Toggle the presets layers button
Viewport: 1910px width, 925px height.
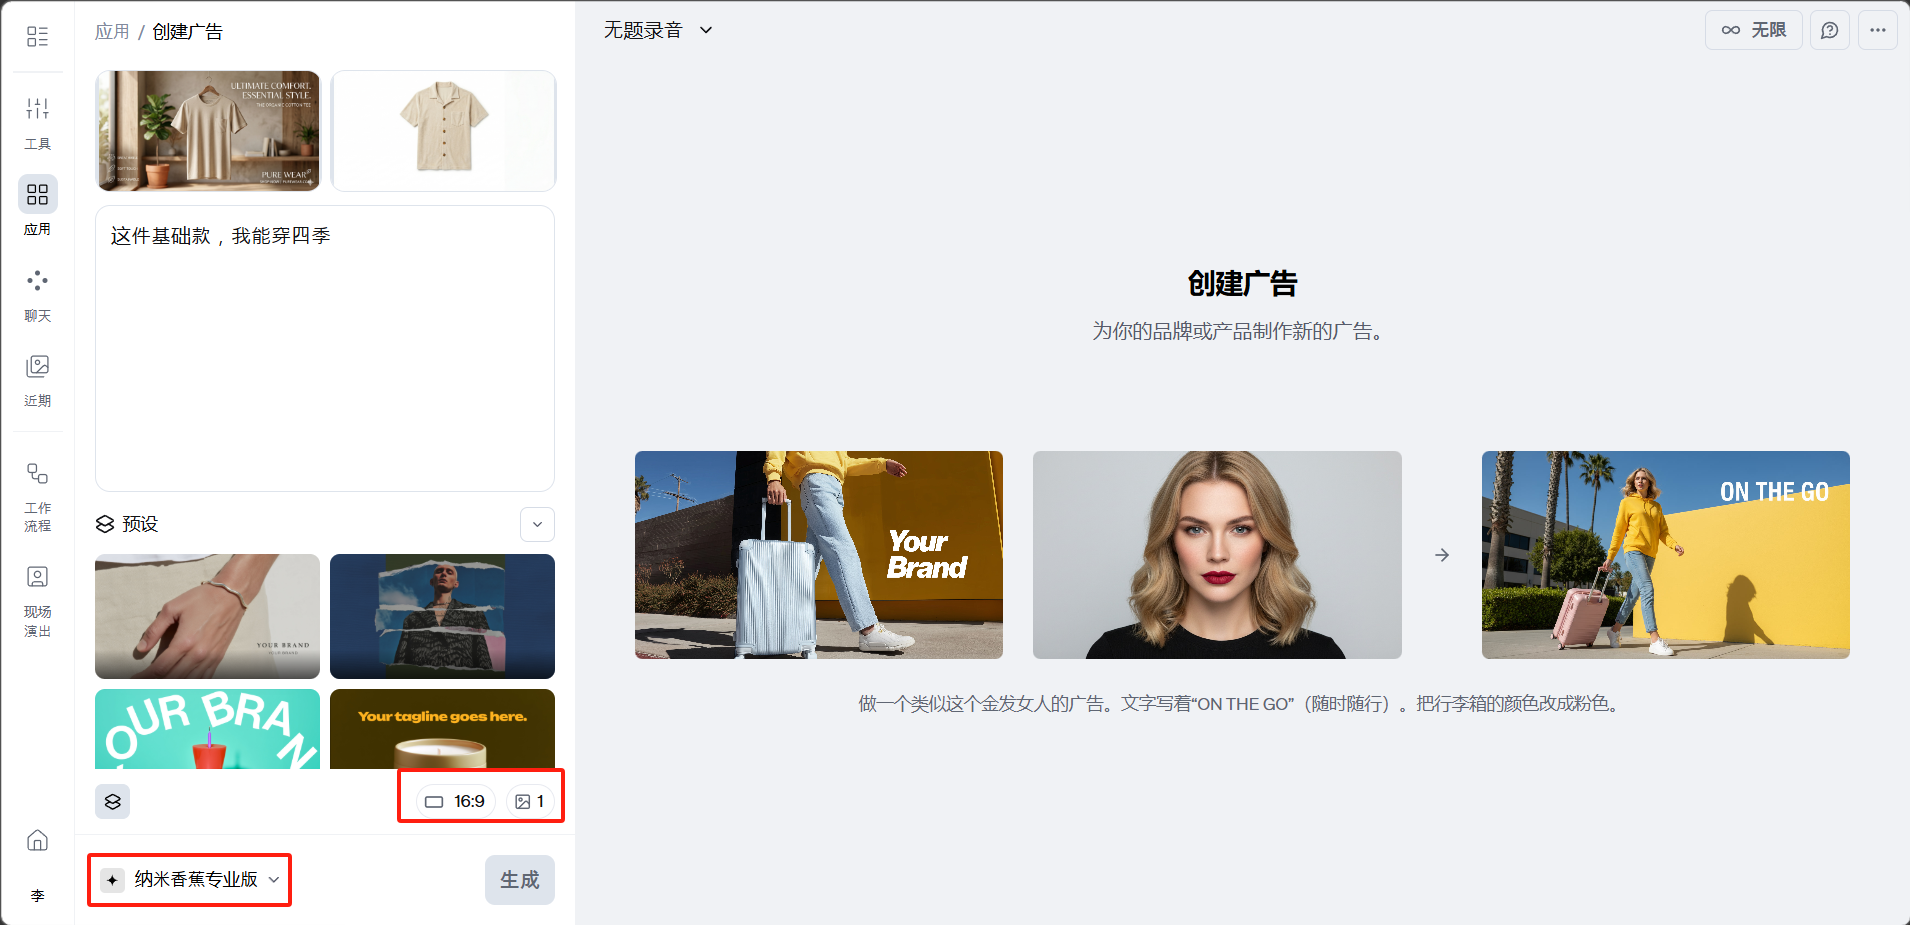pos(113,801)
